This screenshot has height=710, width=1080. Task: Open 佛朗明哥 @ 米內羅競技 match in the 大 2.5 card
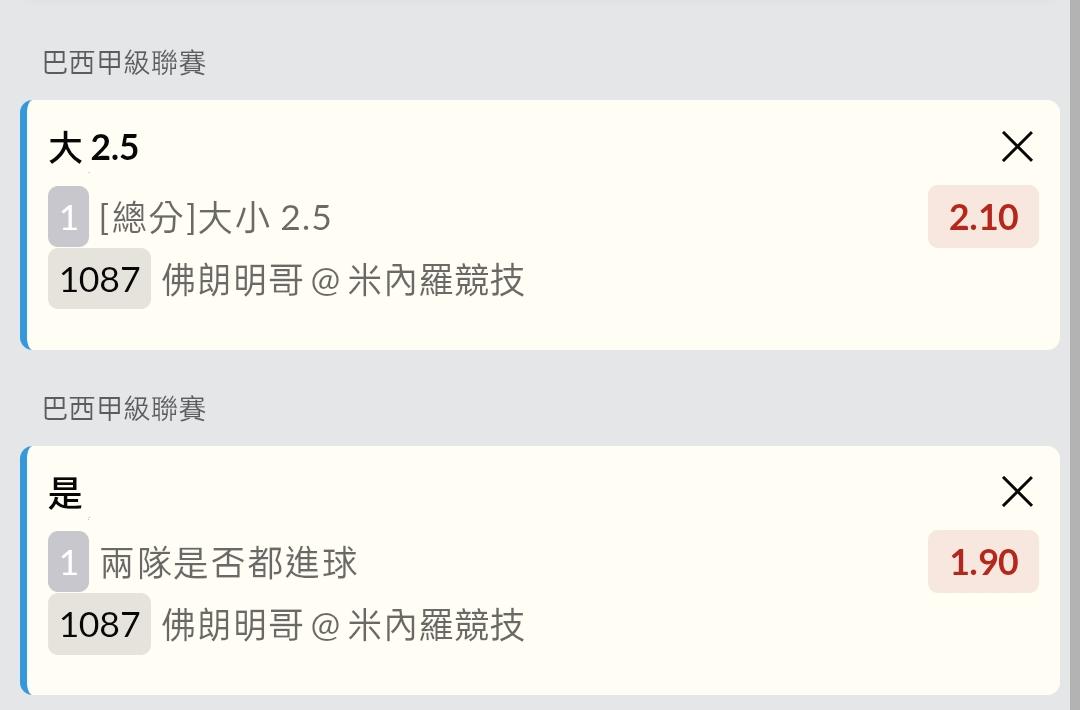343,280
